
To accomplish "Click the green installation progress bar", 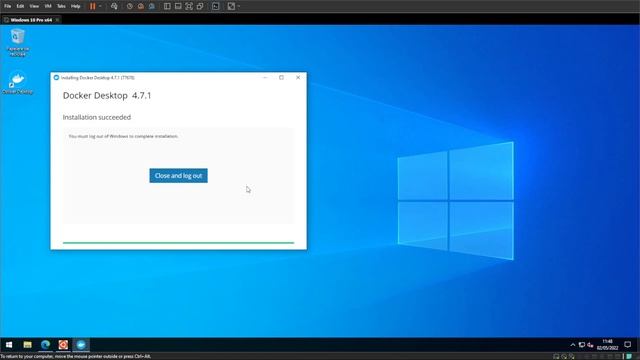I will (178, 243).
